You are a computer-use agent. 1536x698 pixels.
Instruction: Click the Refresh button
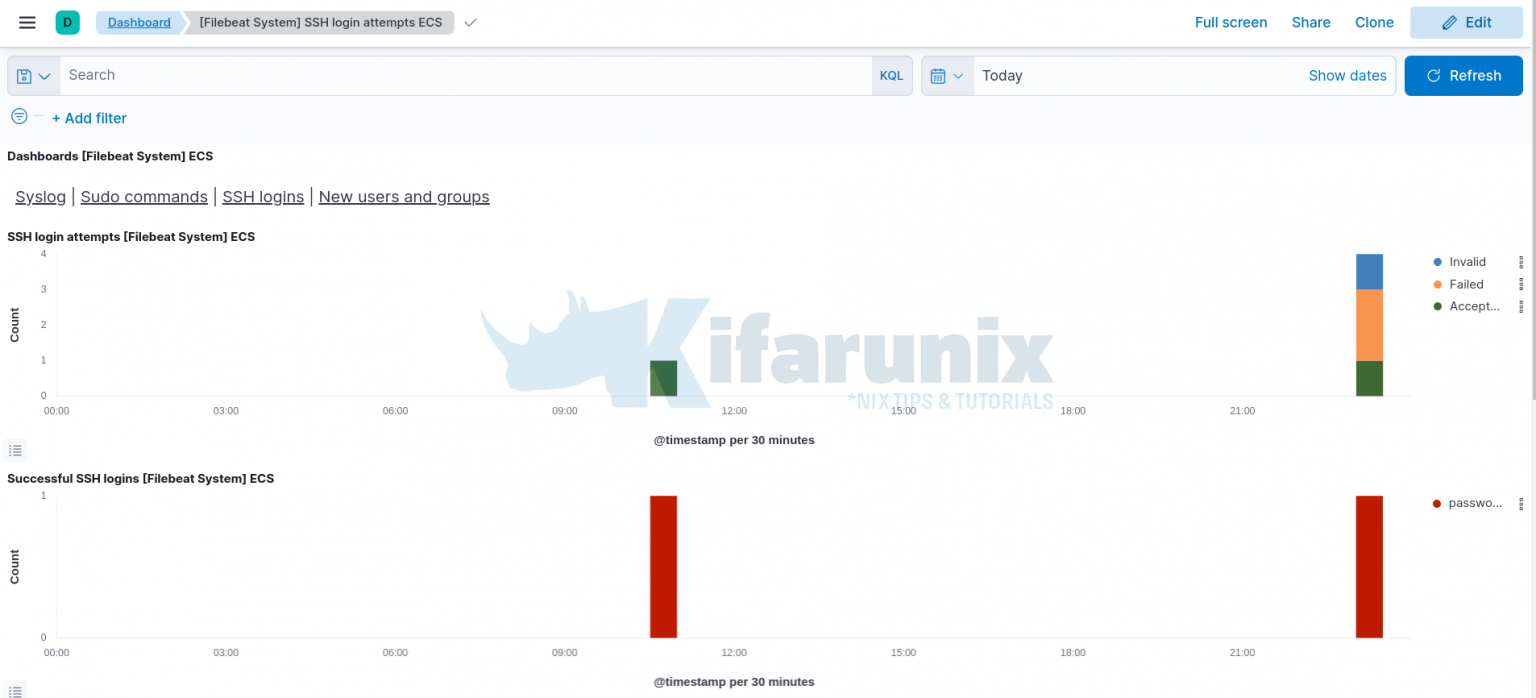(1463, 75)
